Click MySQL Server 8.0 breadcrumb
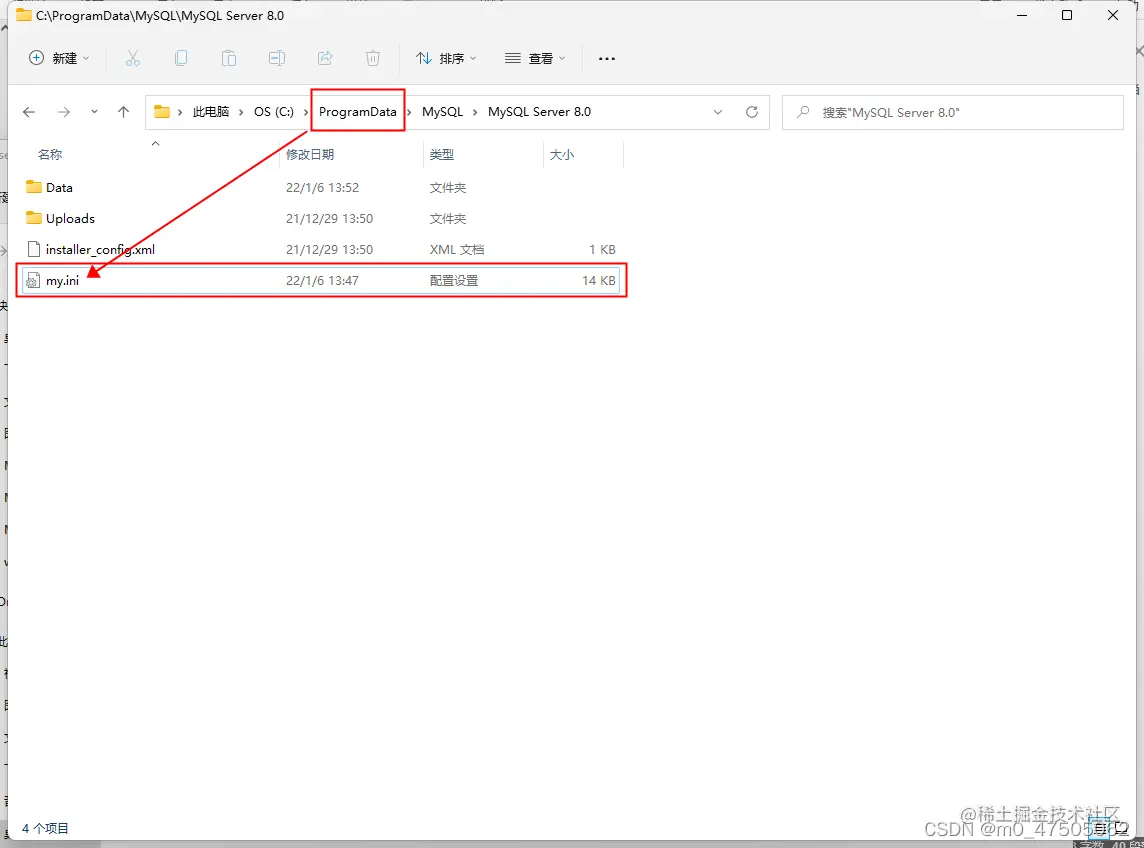The image size is (1144, 848). point(539,112)
